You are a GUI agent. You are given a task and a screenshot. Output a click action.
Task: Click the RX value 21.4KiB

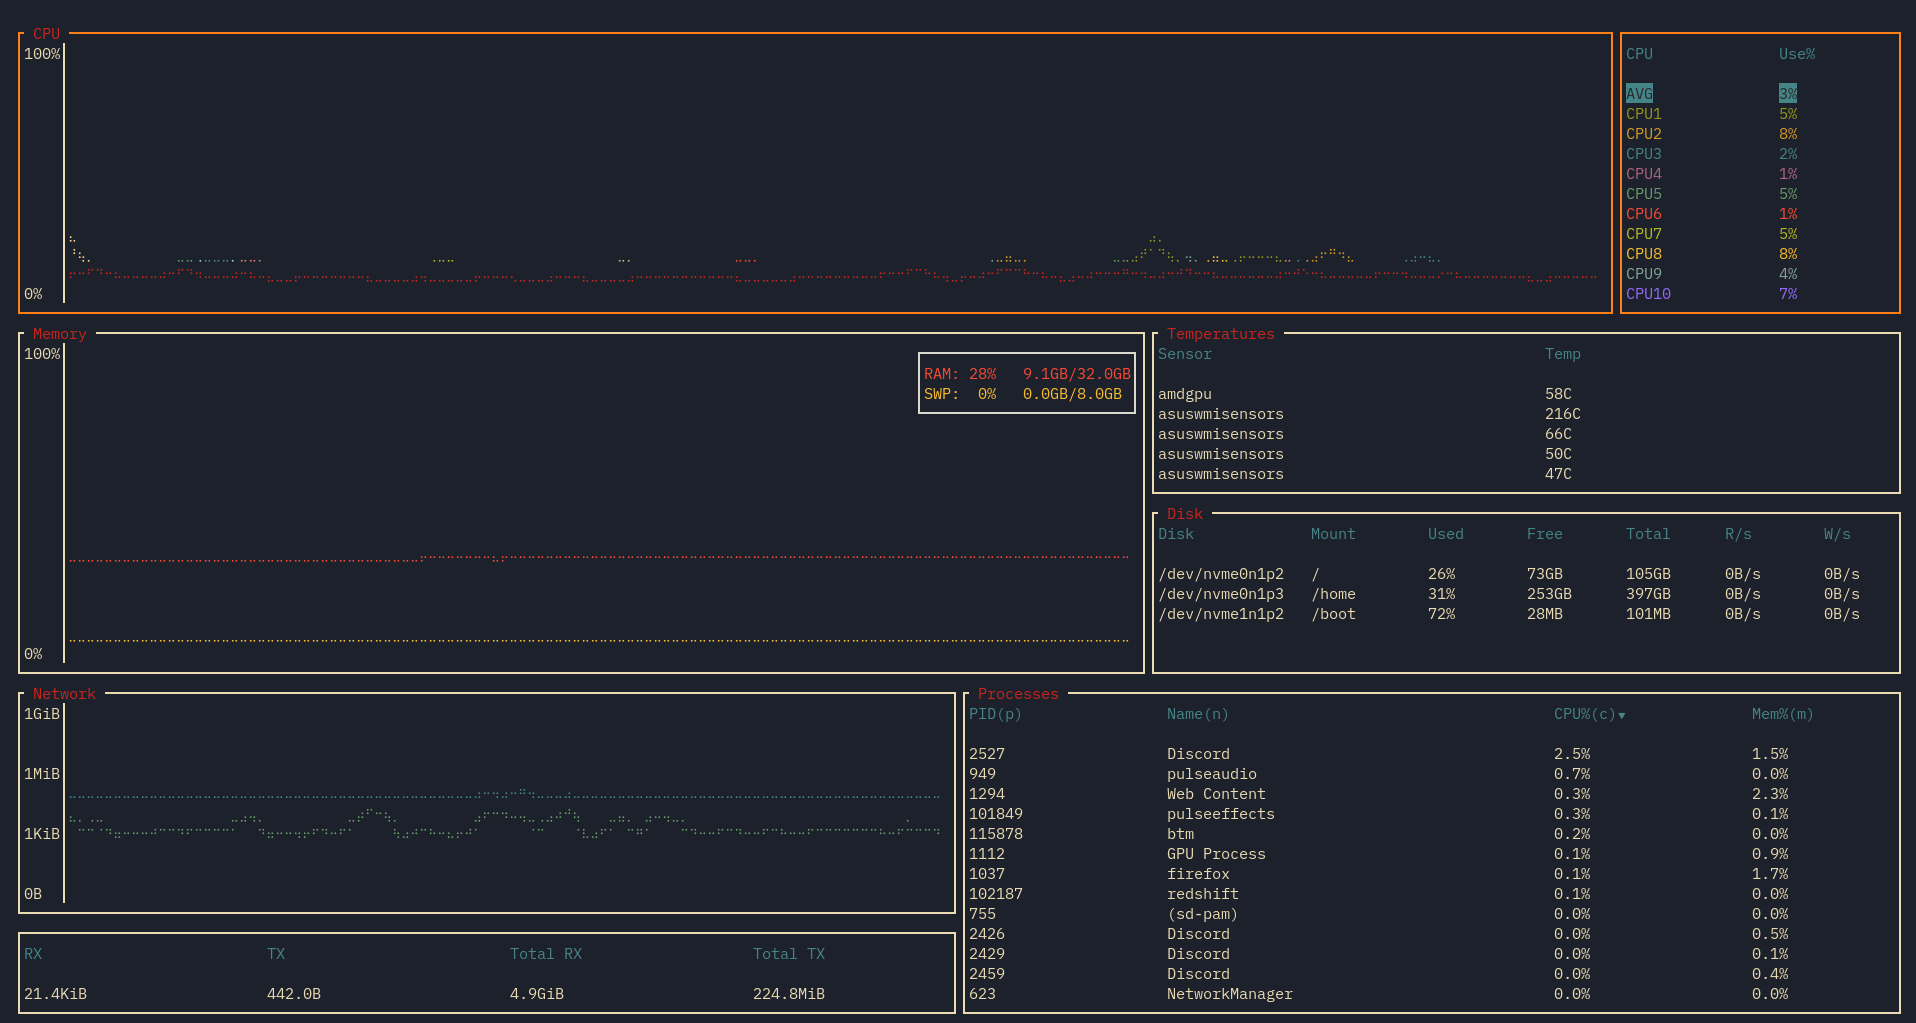click(x=55, y=994)
